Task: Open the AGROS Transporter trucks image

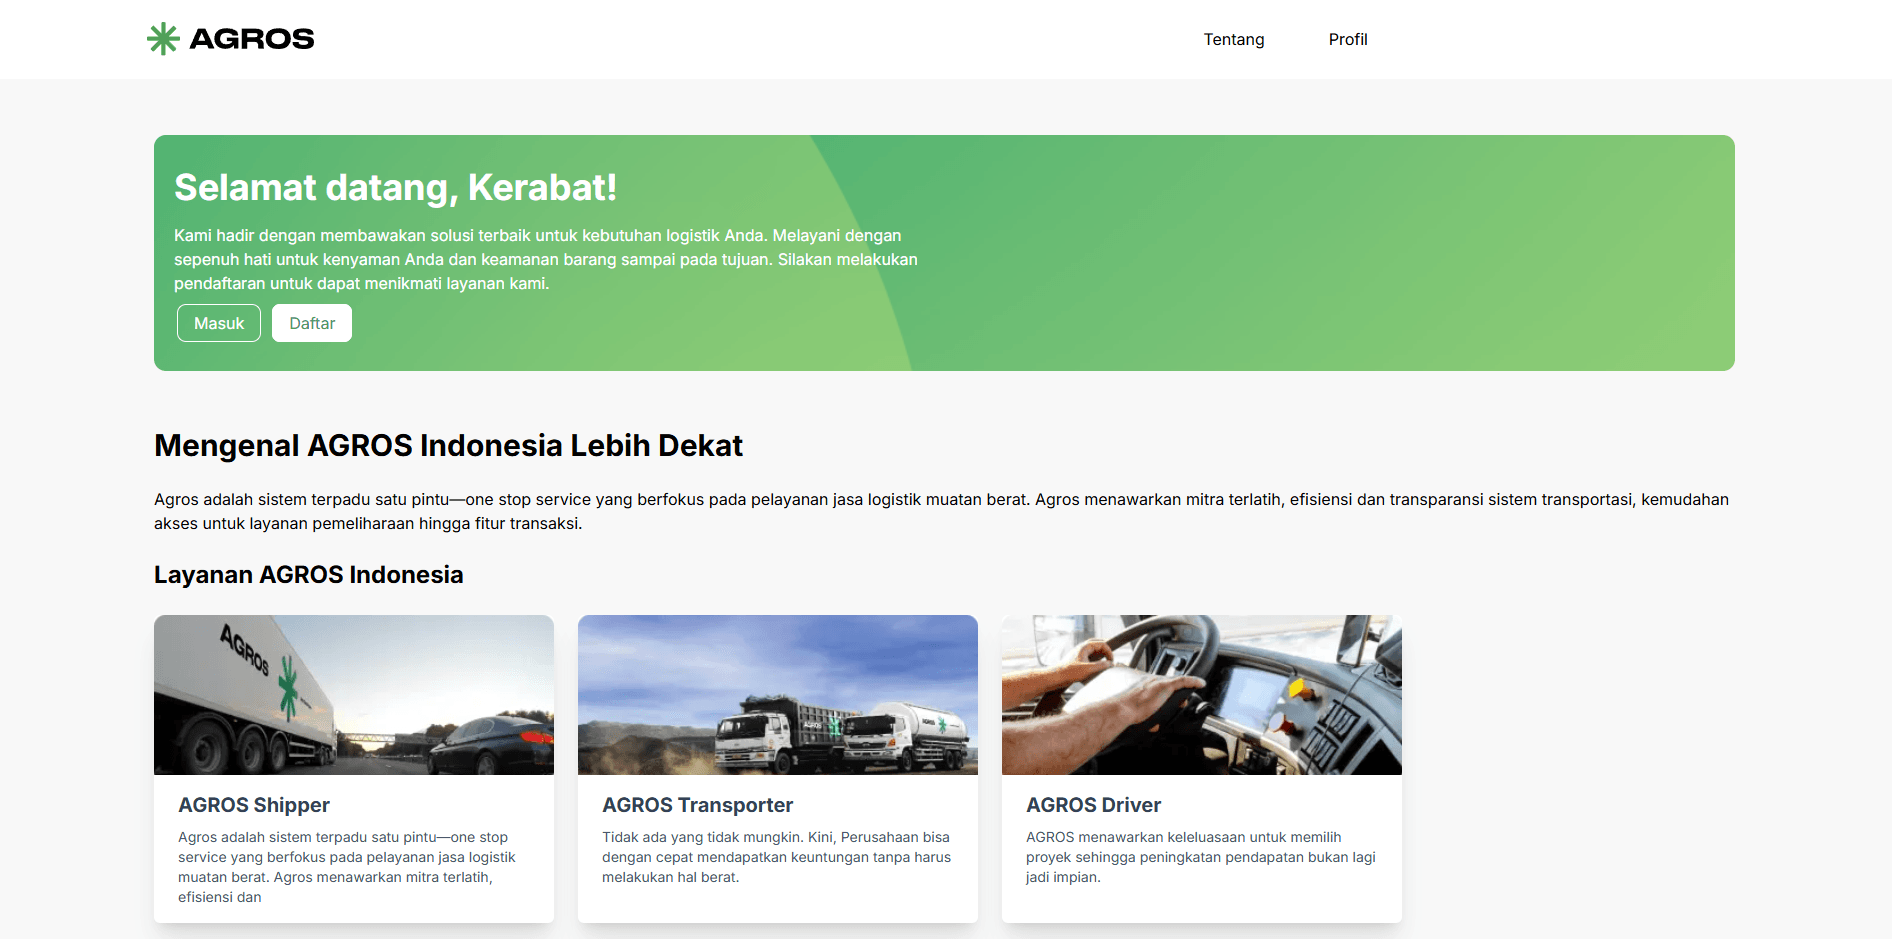Action: tap(777, 695)
